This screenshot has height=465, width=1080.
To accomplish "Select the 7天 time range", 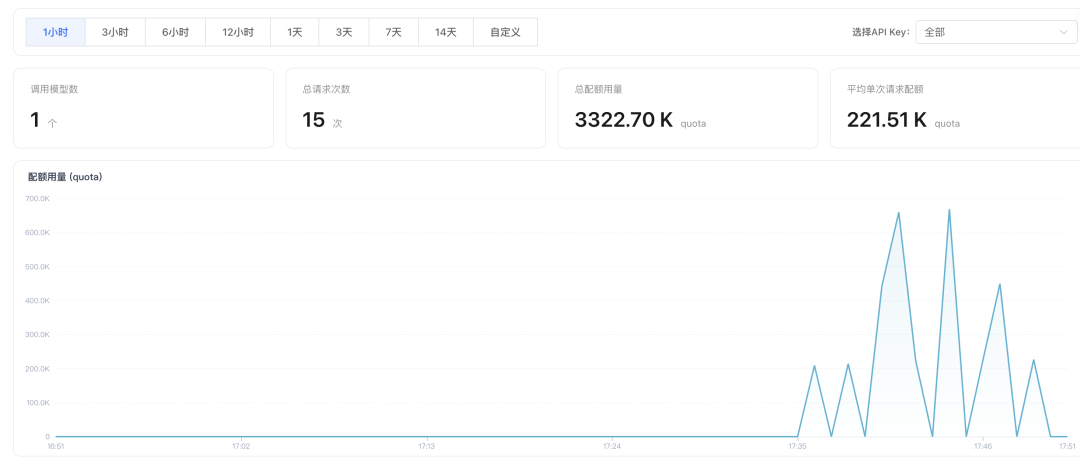I will click(393, 32).
